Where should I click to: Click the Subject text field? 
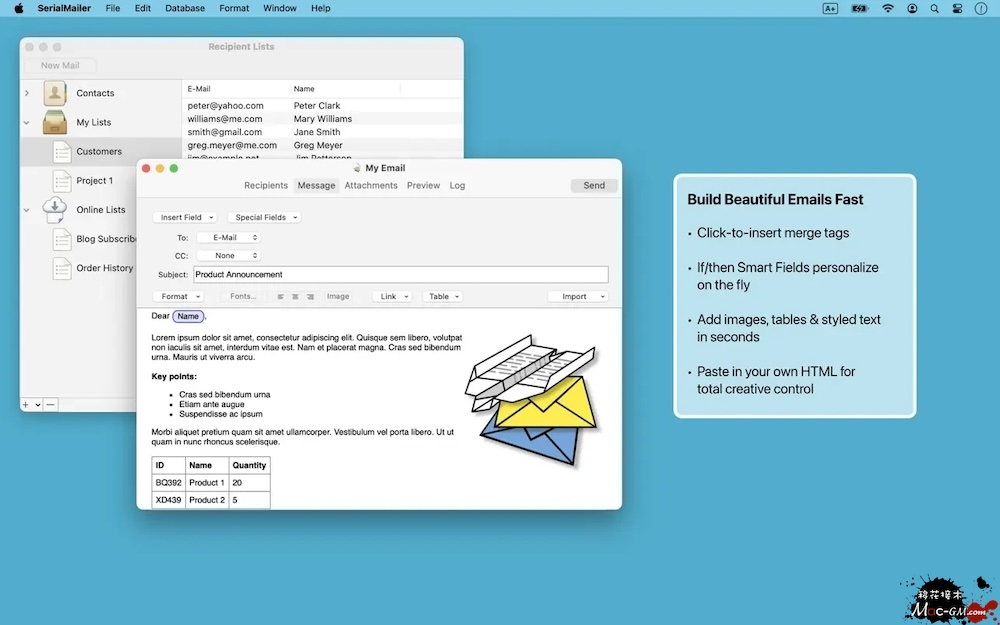pos(400,275)
